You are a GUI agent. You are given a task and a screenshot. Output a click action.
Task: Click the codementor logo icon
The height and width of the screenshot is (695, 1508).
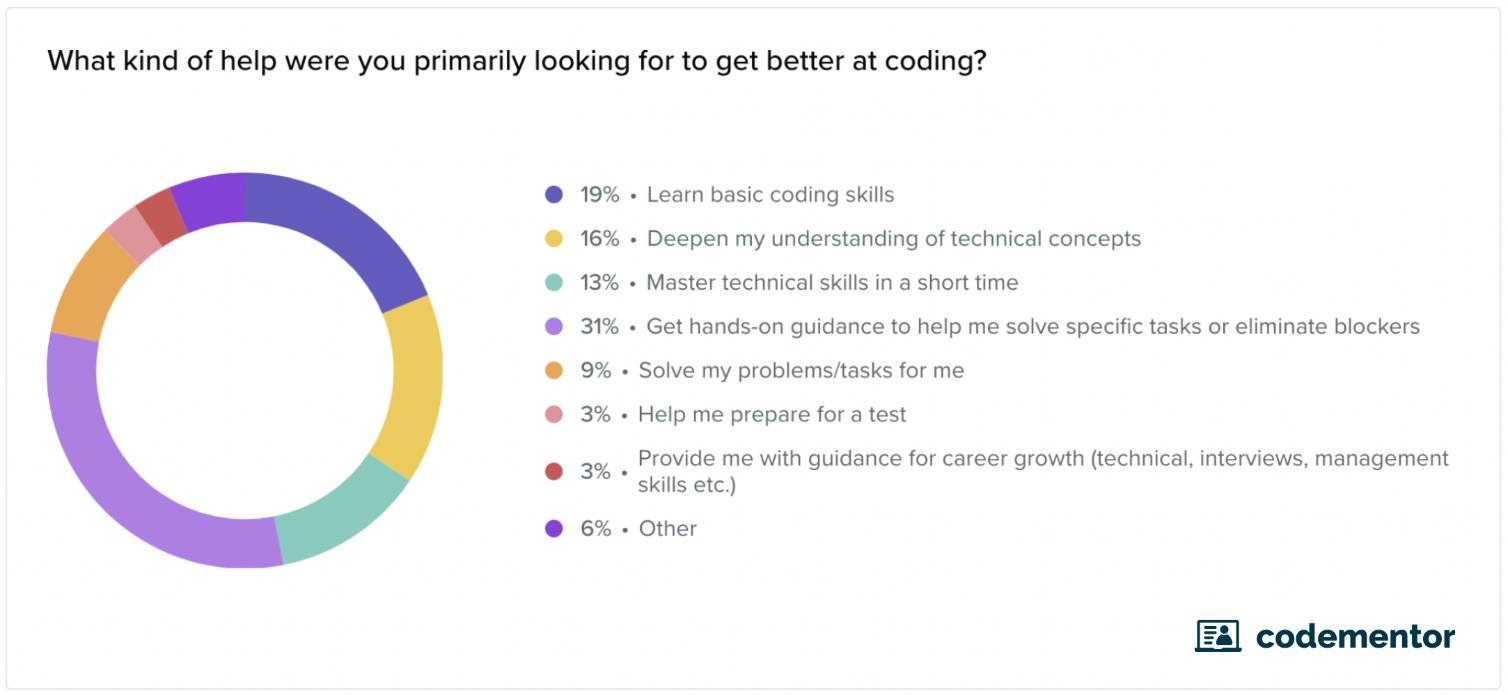point(1217,636)
